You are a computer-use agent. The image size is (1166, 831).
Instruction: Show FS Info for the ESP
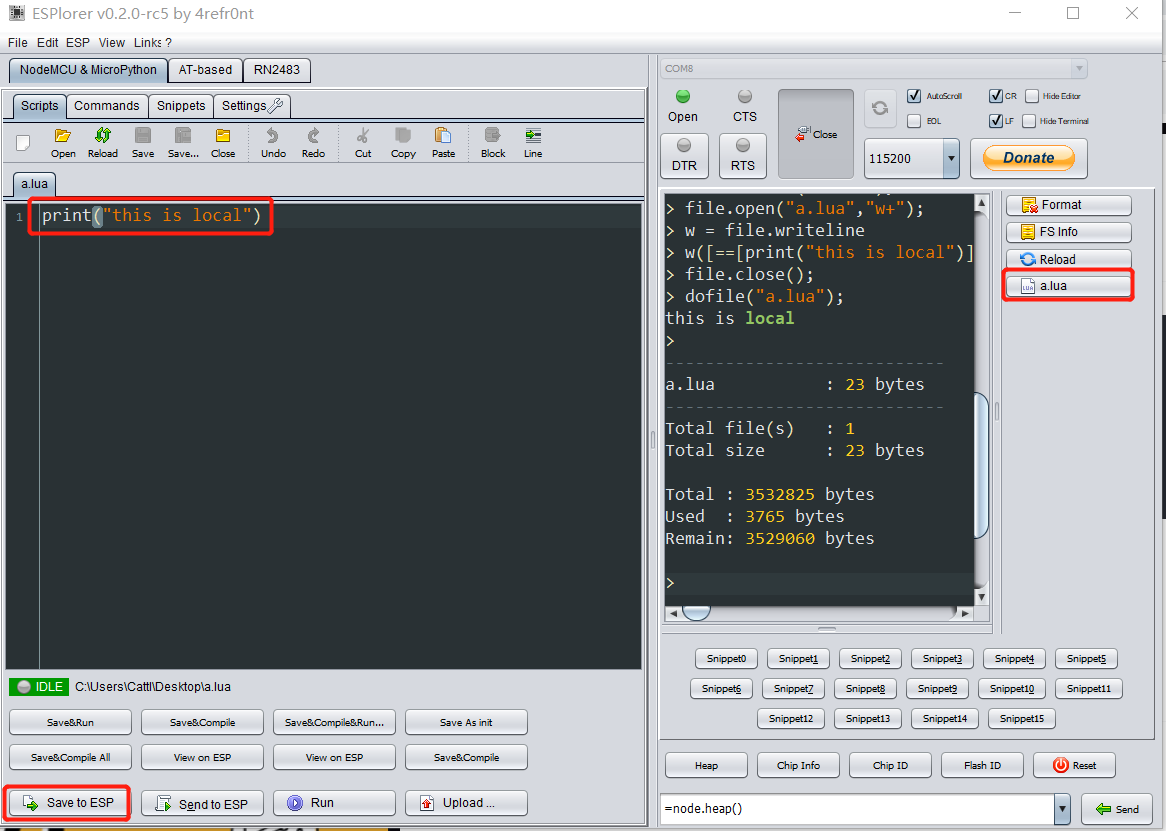click(x=1069, y=232)
